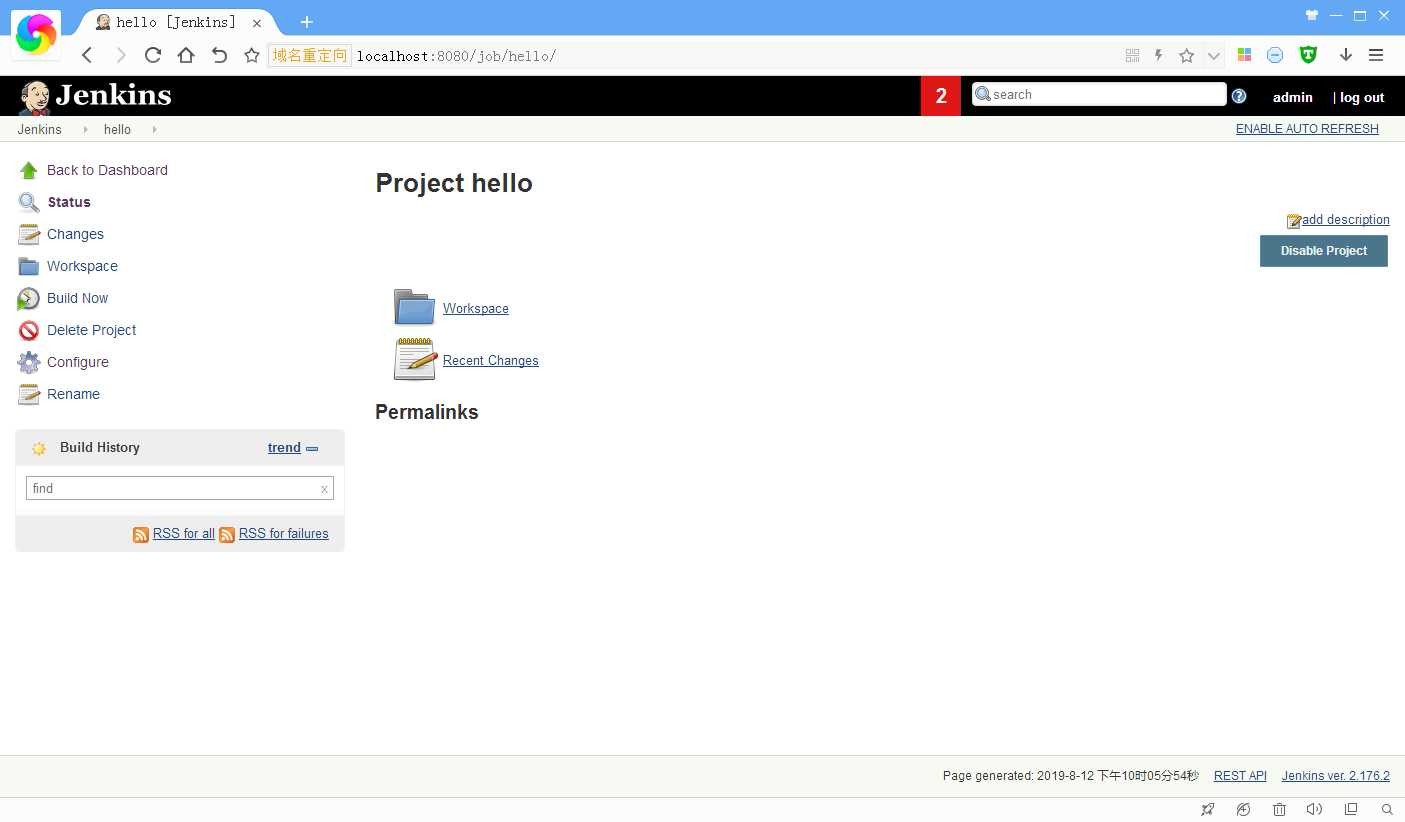The image size is (1405, 822).
Task: Click the lightning speed-mode icon in address bar
Action: click(1159, 55)
